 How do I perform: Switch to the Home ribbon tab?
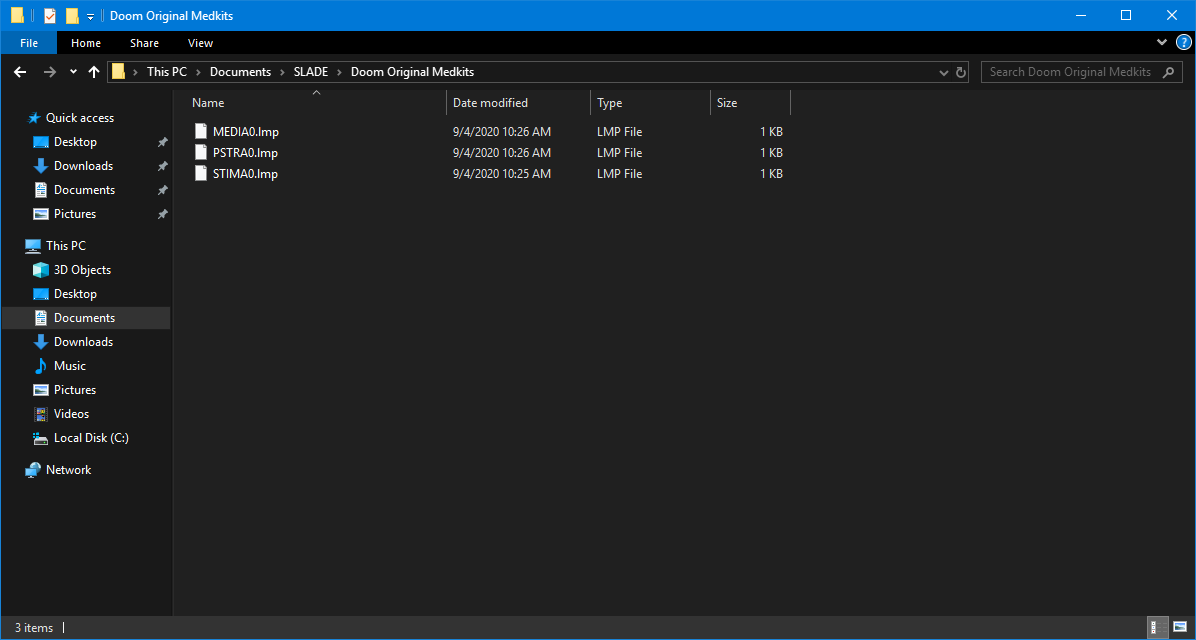pos(85,43)
